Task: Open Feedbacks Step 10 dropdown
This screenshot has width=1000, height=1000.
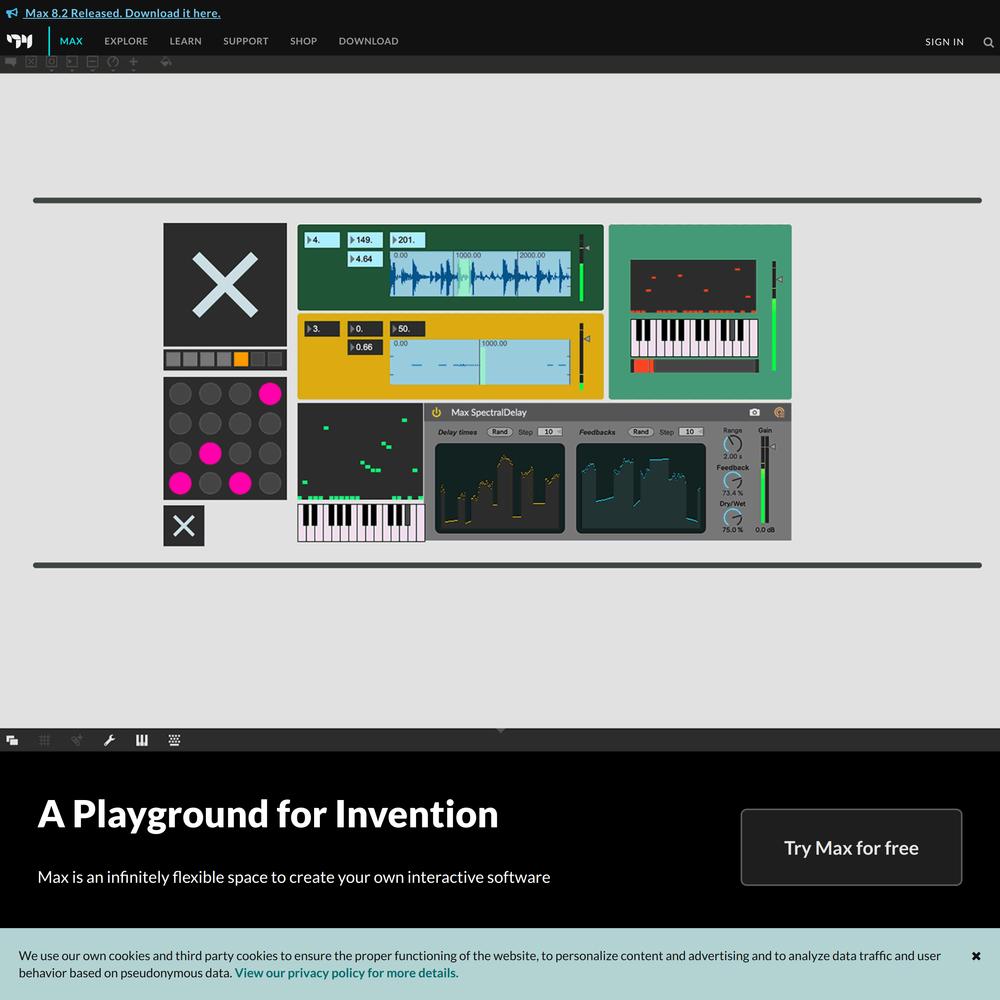Action: (691, 432)
